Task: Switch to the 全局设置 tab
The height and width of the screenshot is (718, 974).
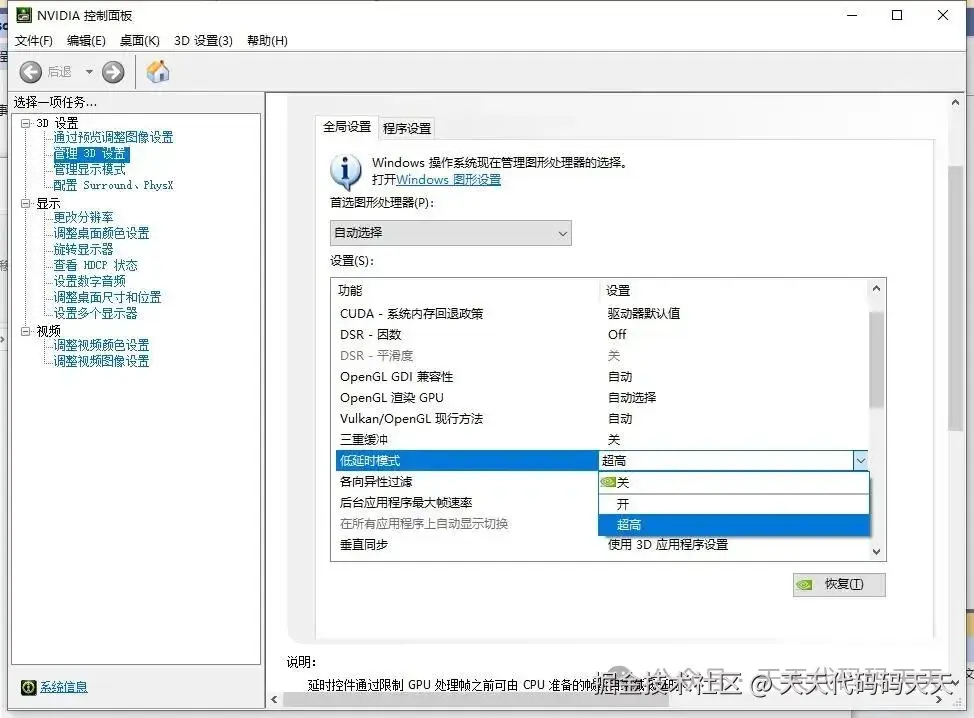Action: pos(347,127)
